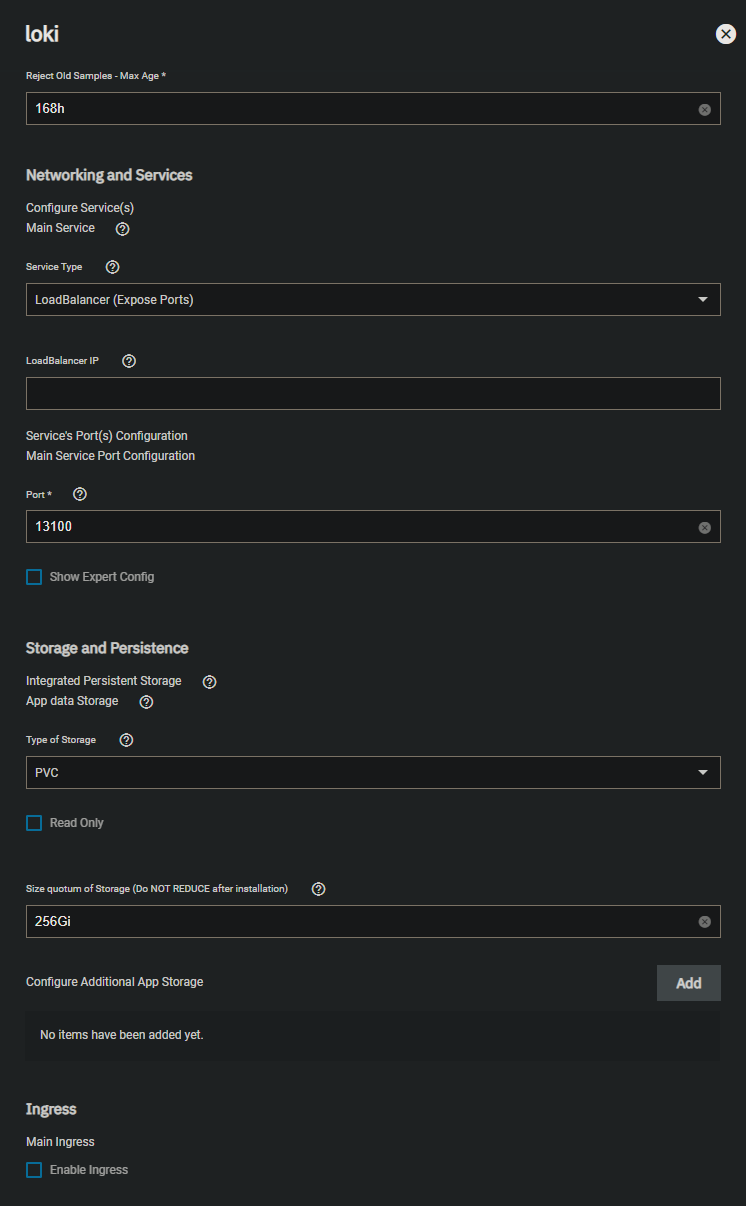
Task: Focus the LoadBalancer IP input field
Action: click(x=373, y=393)
